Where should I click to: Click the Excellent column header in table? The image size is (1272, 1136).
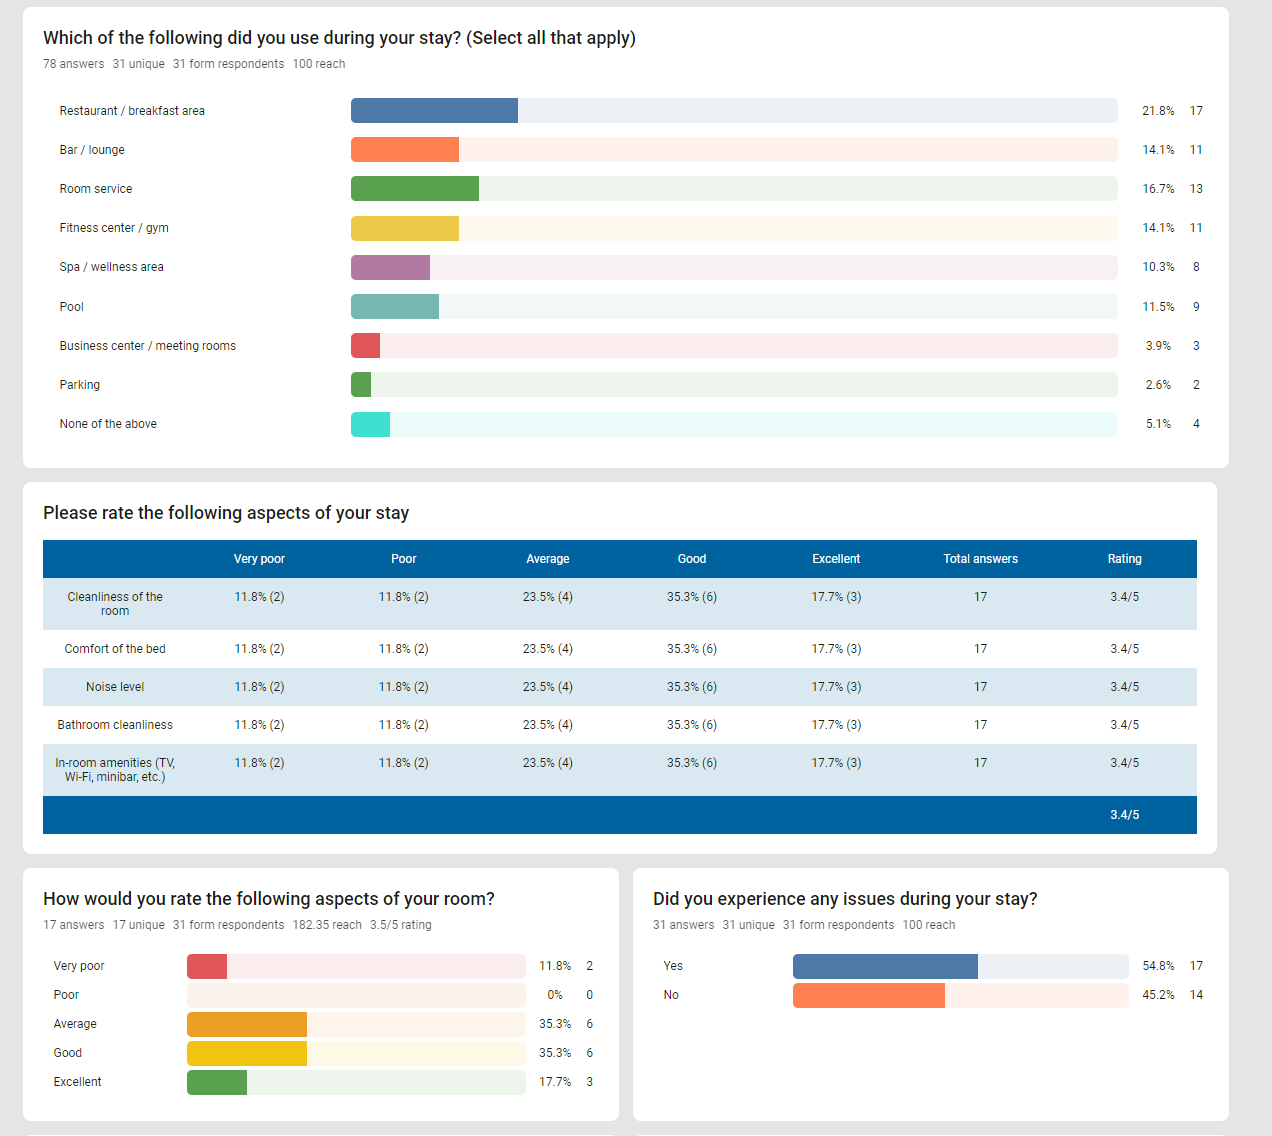836,559
